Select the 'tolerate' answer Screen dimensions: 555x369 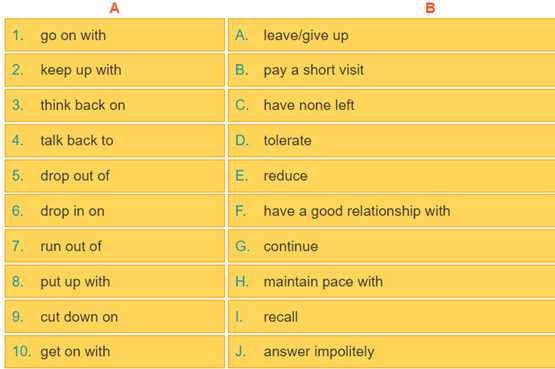391,140
